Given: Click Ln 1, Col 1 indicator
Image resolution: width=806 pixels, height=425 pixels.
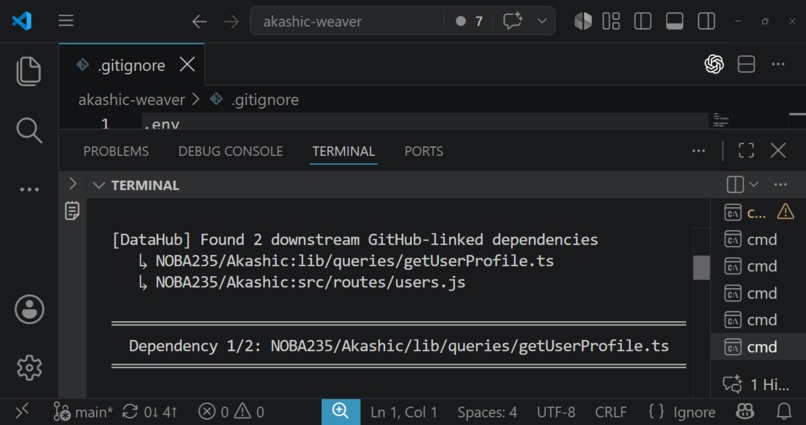Looking at the screenshot, I should pyautogui.click(x=404, y=412).
